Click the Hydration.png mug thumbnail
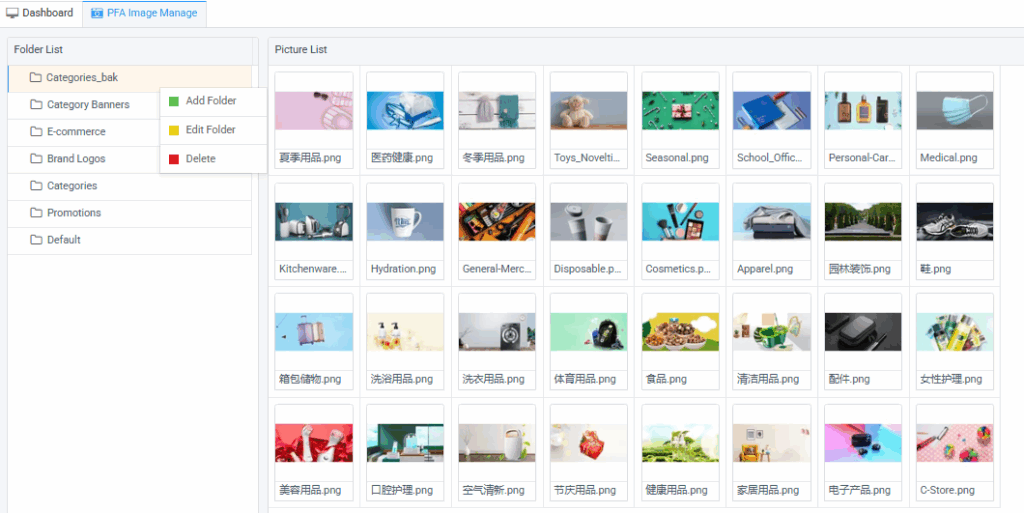The width and height of the screenshot is (1024, 513). (405, 222)
